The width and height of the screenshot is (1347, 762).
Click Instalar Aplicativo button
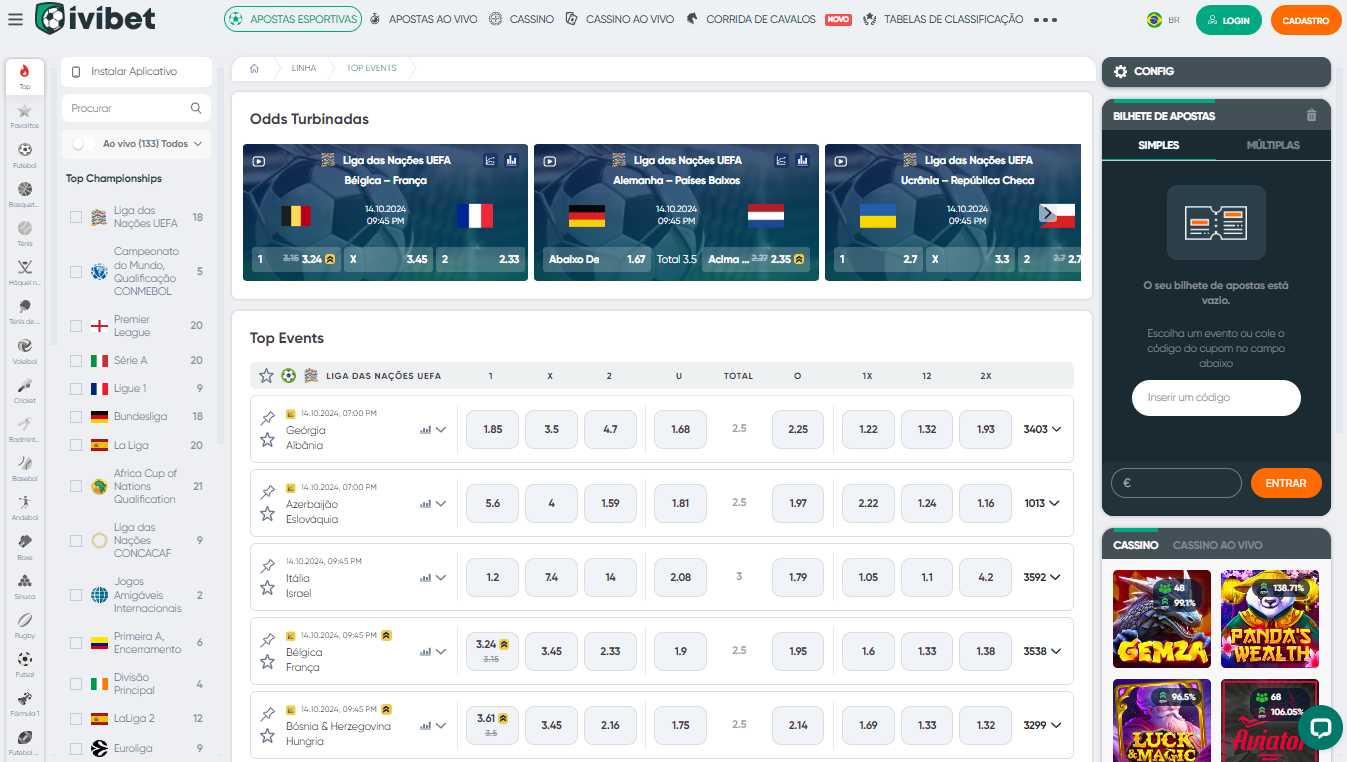pos(137,72)
